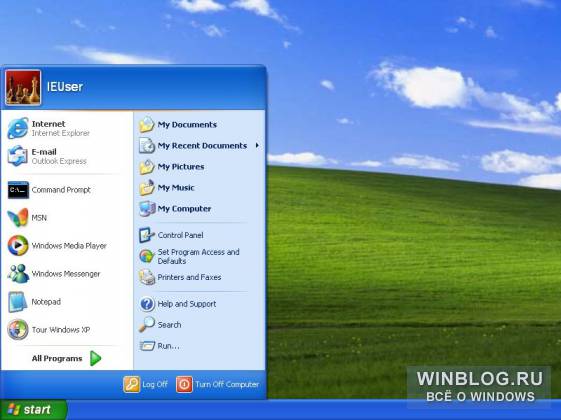This screenshot has height=420, width=561.
Task: Click the Log Off label
Action: (x=155, y=384)
